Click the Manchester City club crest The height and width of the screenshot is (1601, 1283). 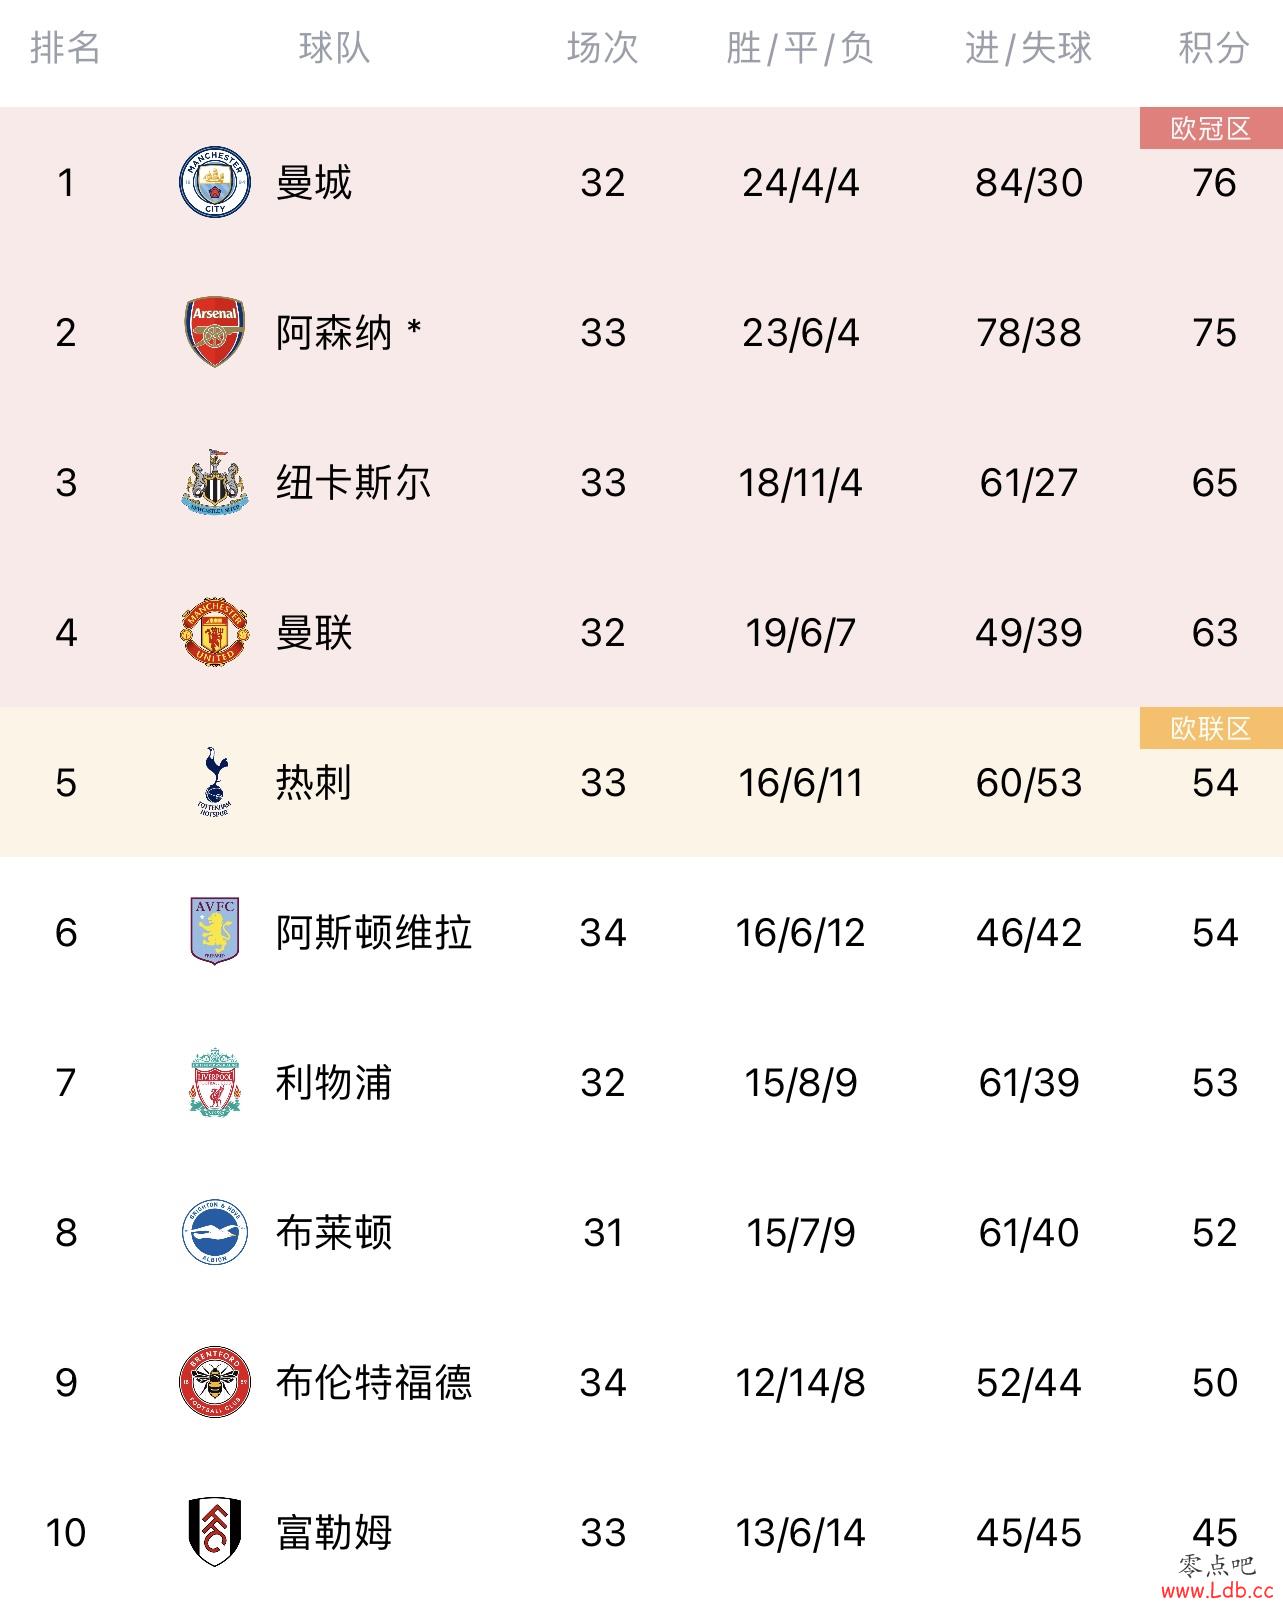click(215, 182)
